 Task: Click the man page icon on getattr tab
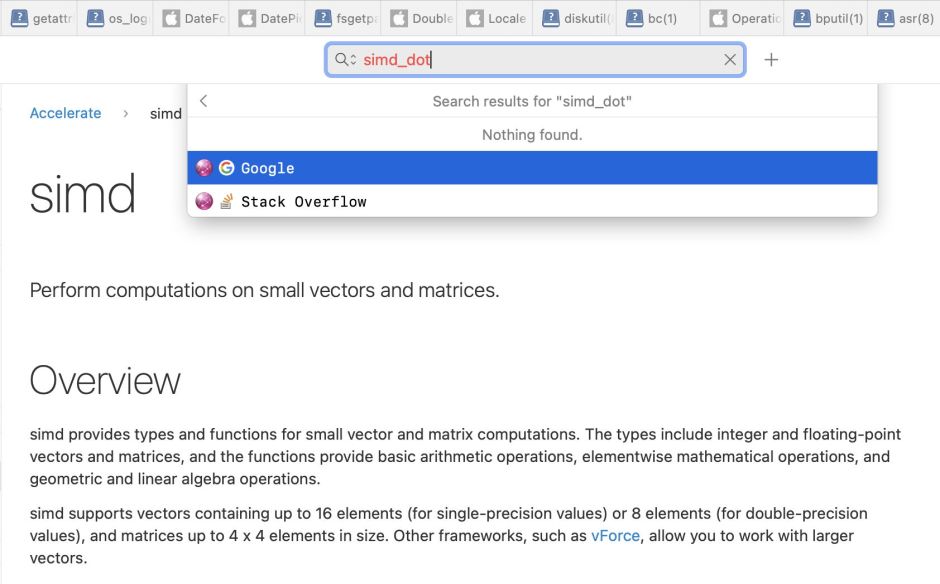coord(19,18)
